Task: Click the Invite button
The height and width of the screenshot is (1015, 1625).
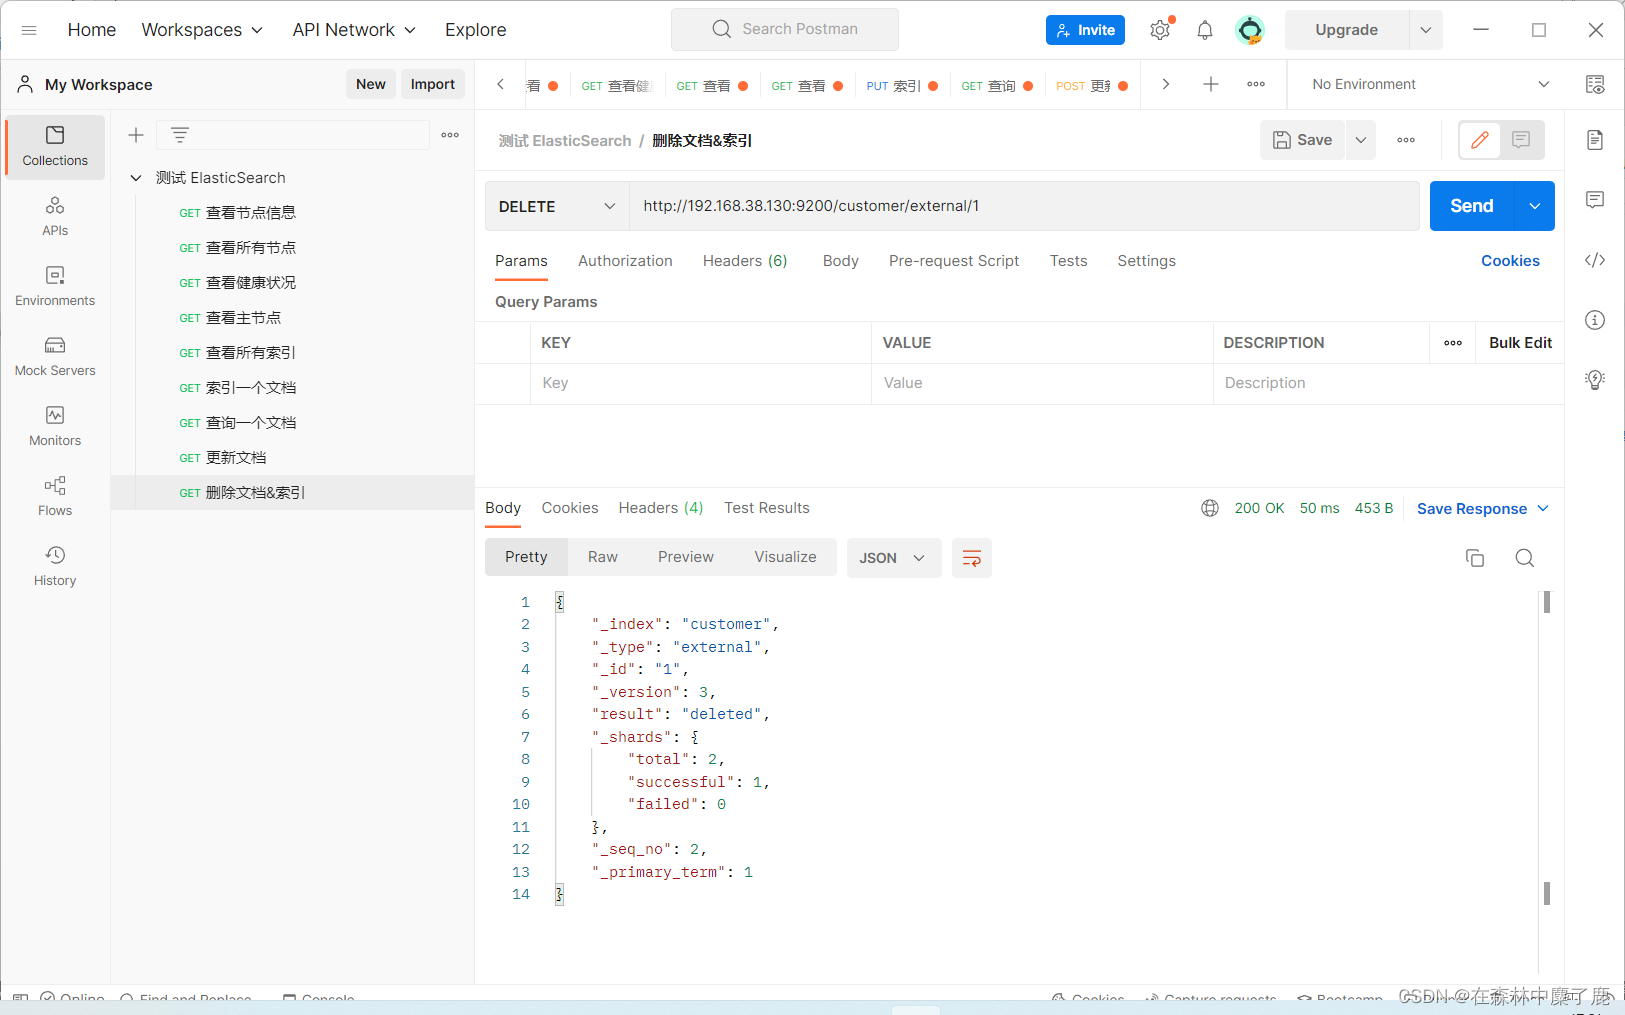Action: (1085, 30)
